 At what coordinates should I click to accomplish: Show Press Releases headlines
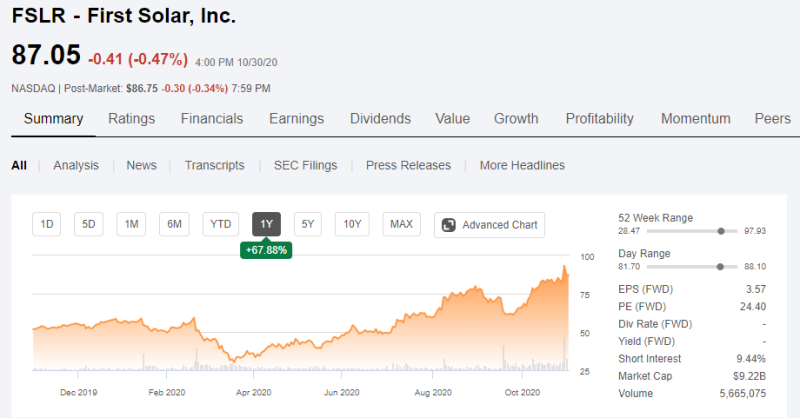[x=408, y=165]
